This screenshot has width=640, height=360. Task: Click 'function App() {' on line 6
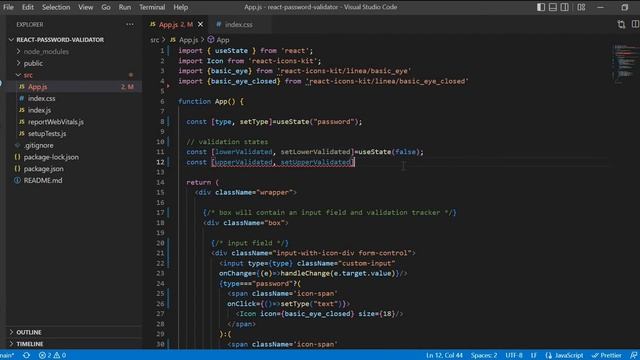[211, 101]
